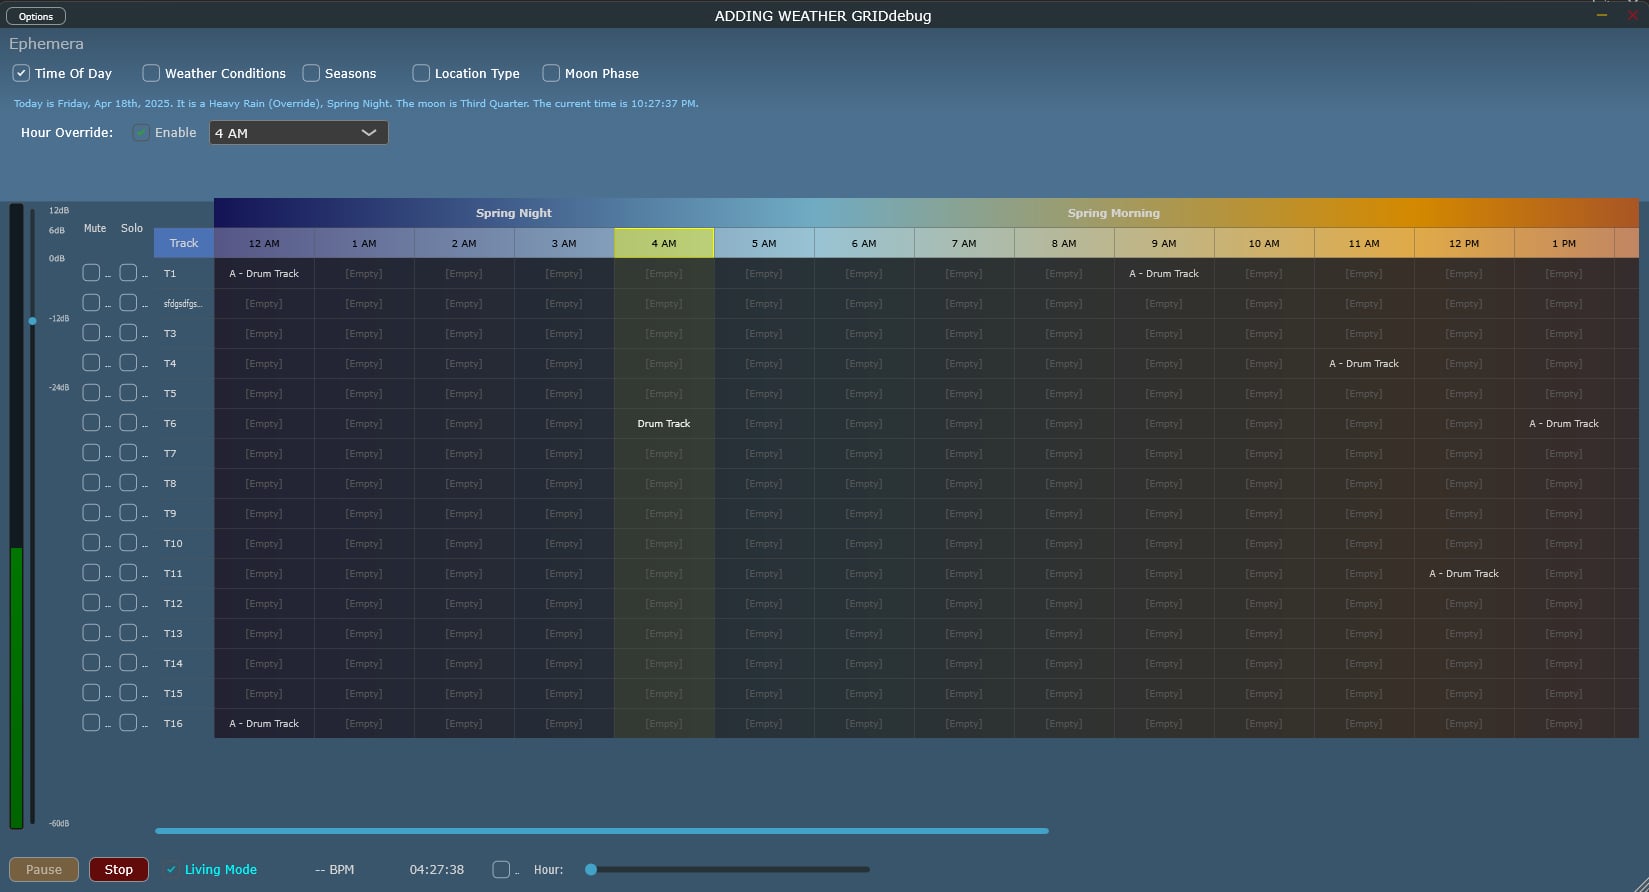The height and width of the screenshot is (892, 1649).
Task: Click the horizontal grid scrollbar
Action: [600, 830]
